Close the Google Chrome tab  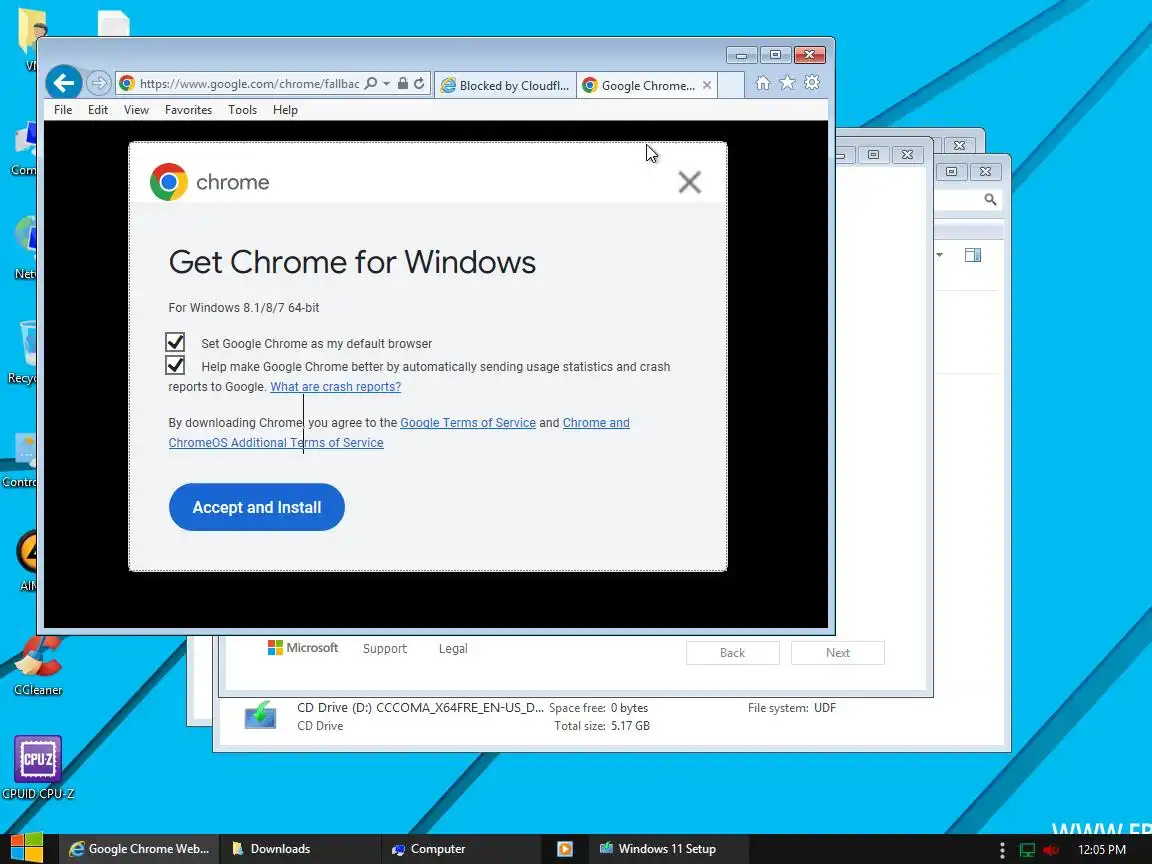point(707,85)
